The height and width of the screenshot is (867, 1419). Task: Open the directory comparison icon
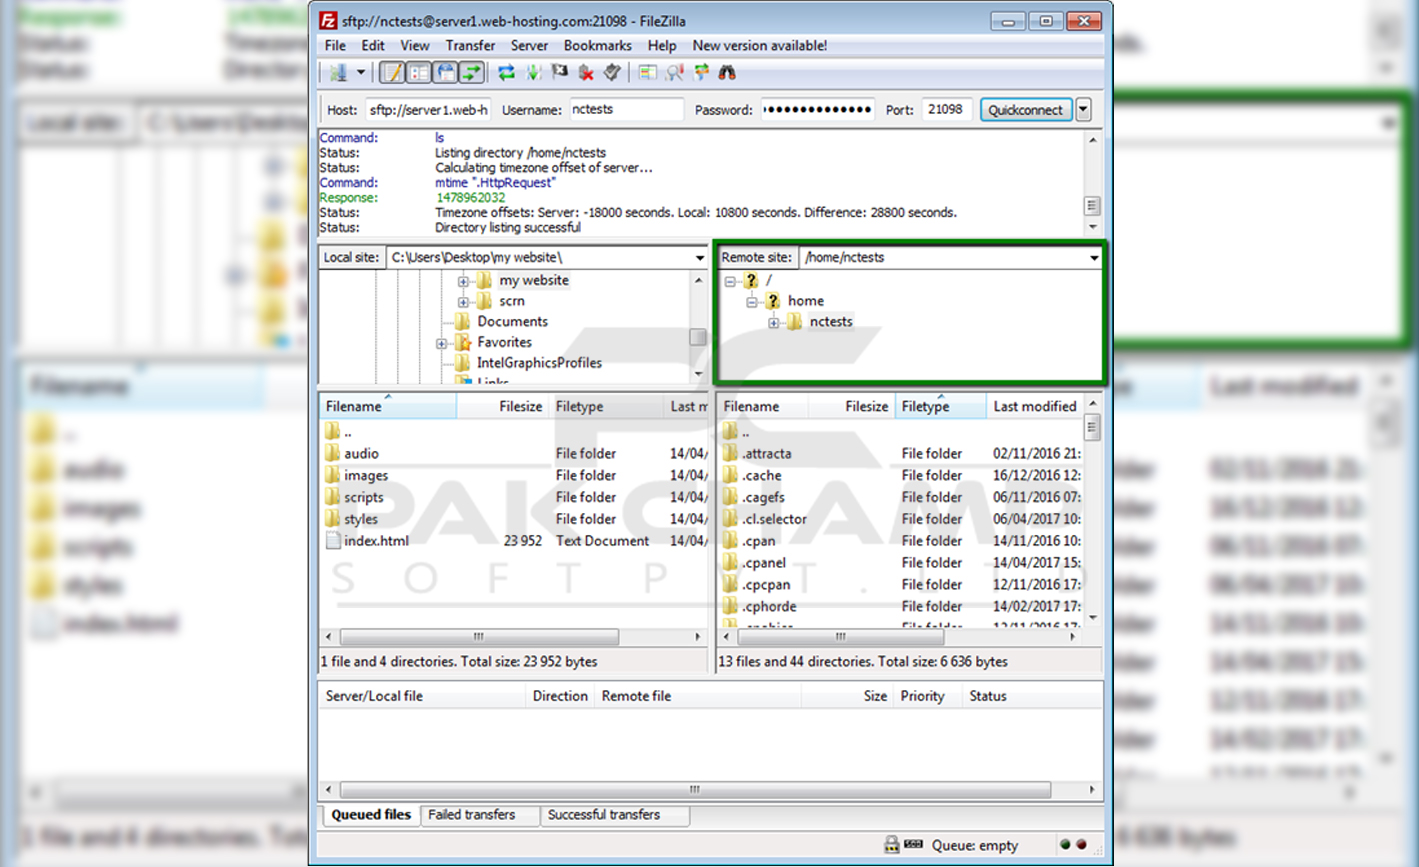click(x=648, y=72)
